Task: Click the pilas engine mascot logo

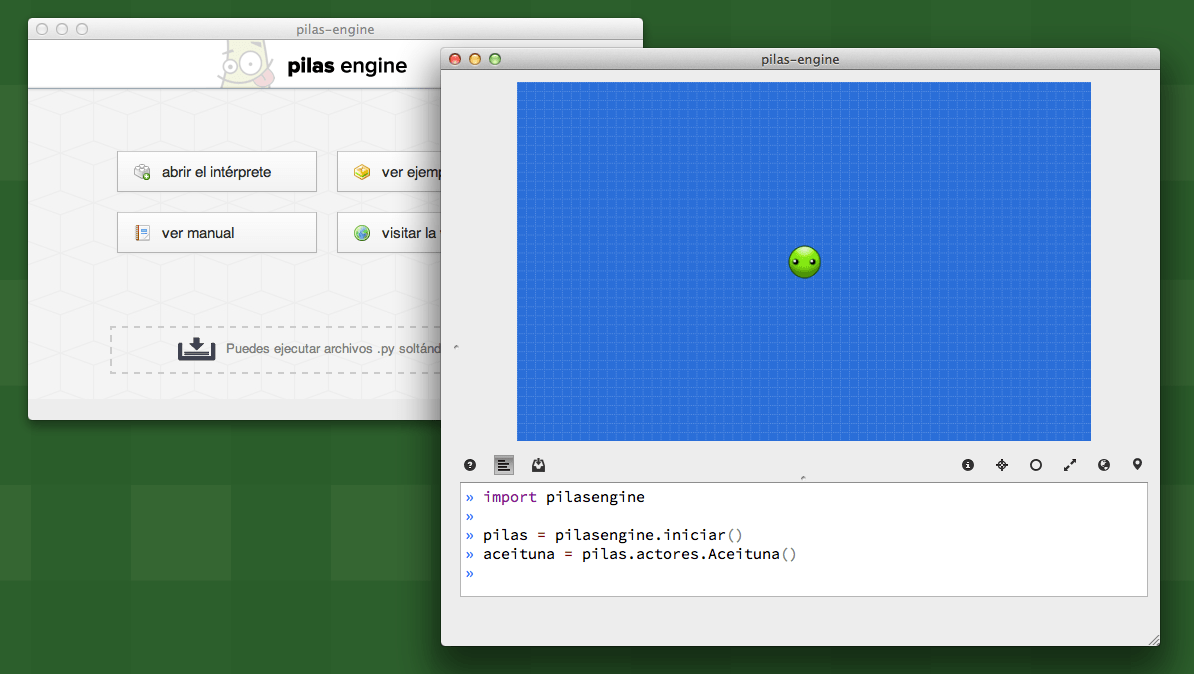Action: coord(244,66)
